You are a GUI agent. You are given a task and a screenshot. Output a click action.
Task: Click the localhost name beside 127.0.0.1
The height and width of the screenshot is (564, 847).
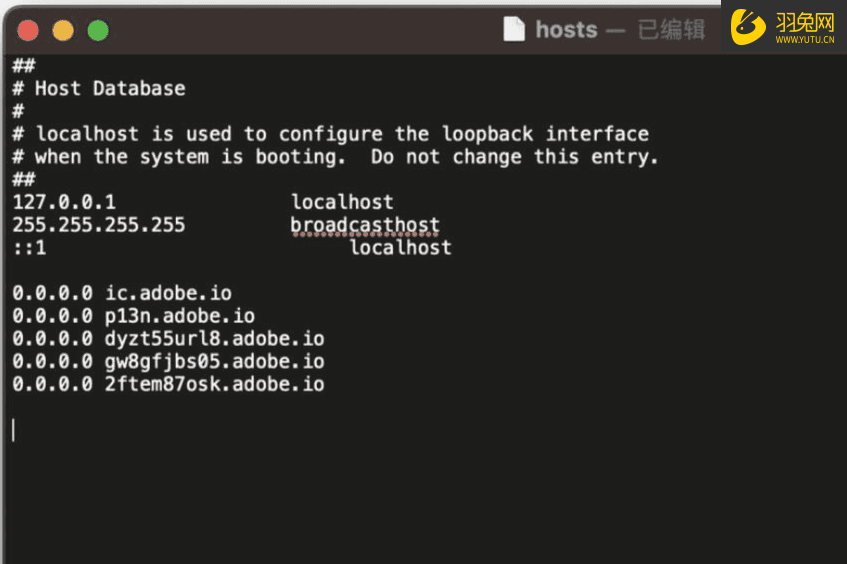342,202
